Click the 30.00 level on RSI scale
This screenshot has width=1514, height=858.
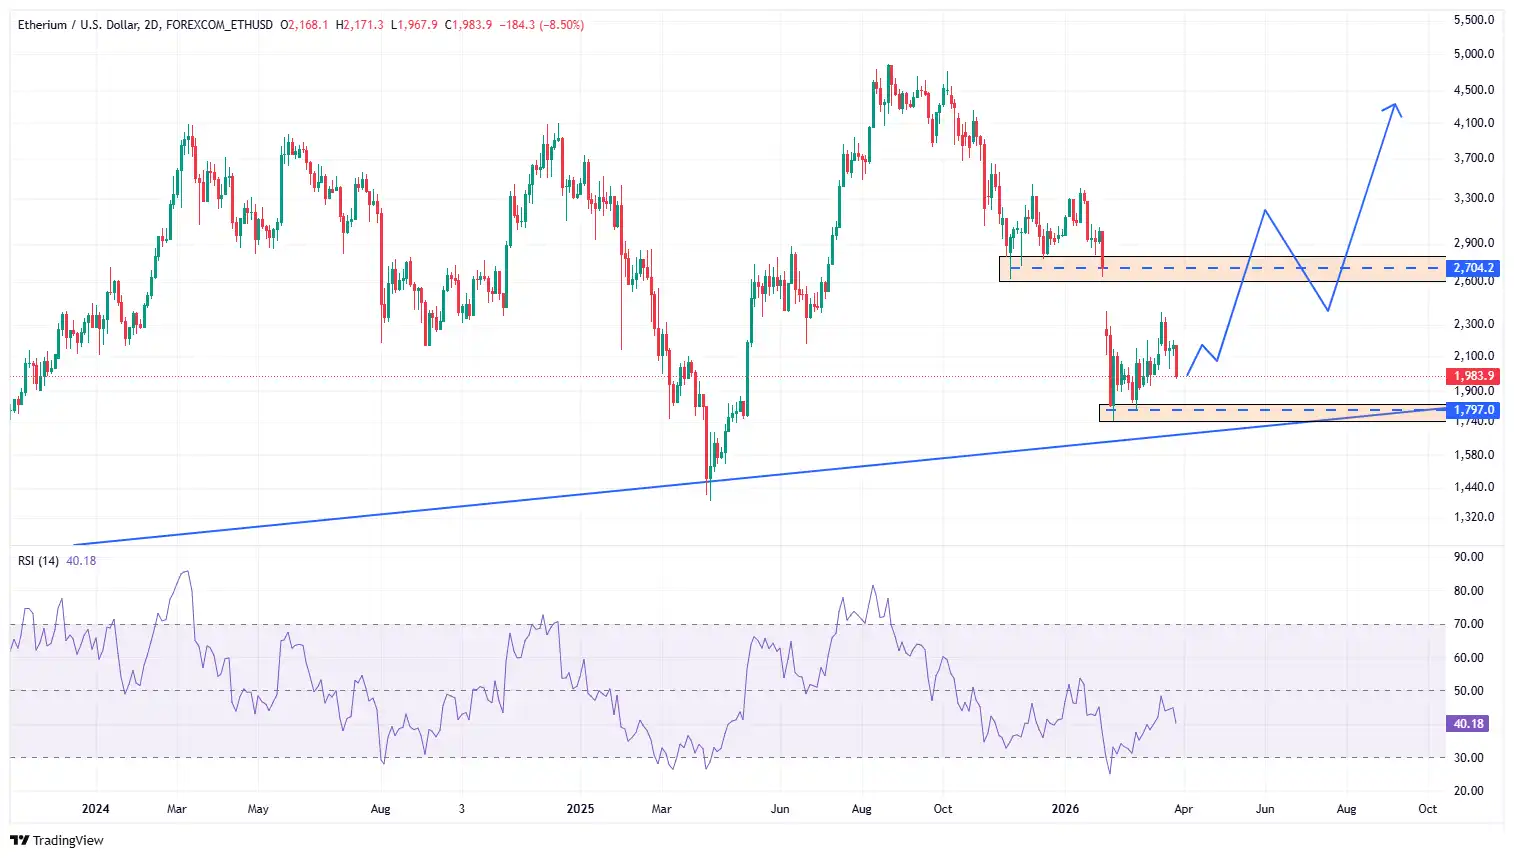coord(1468,758)
